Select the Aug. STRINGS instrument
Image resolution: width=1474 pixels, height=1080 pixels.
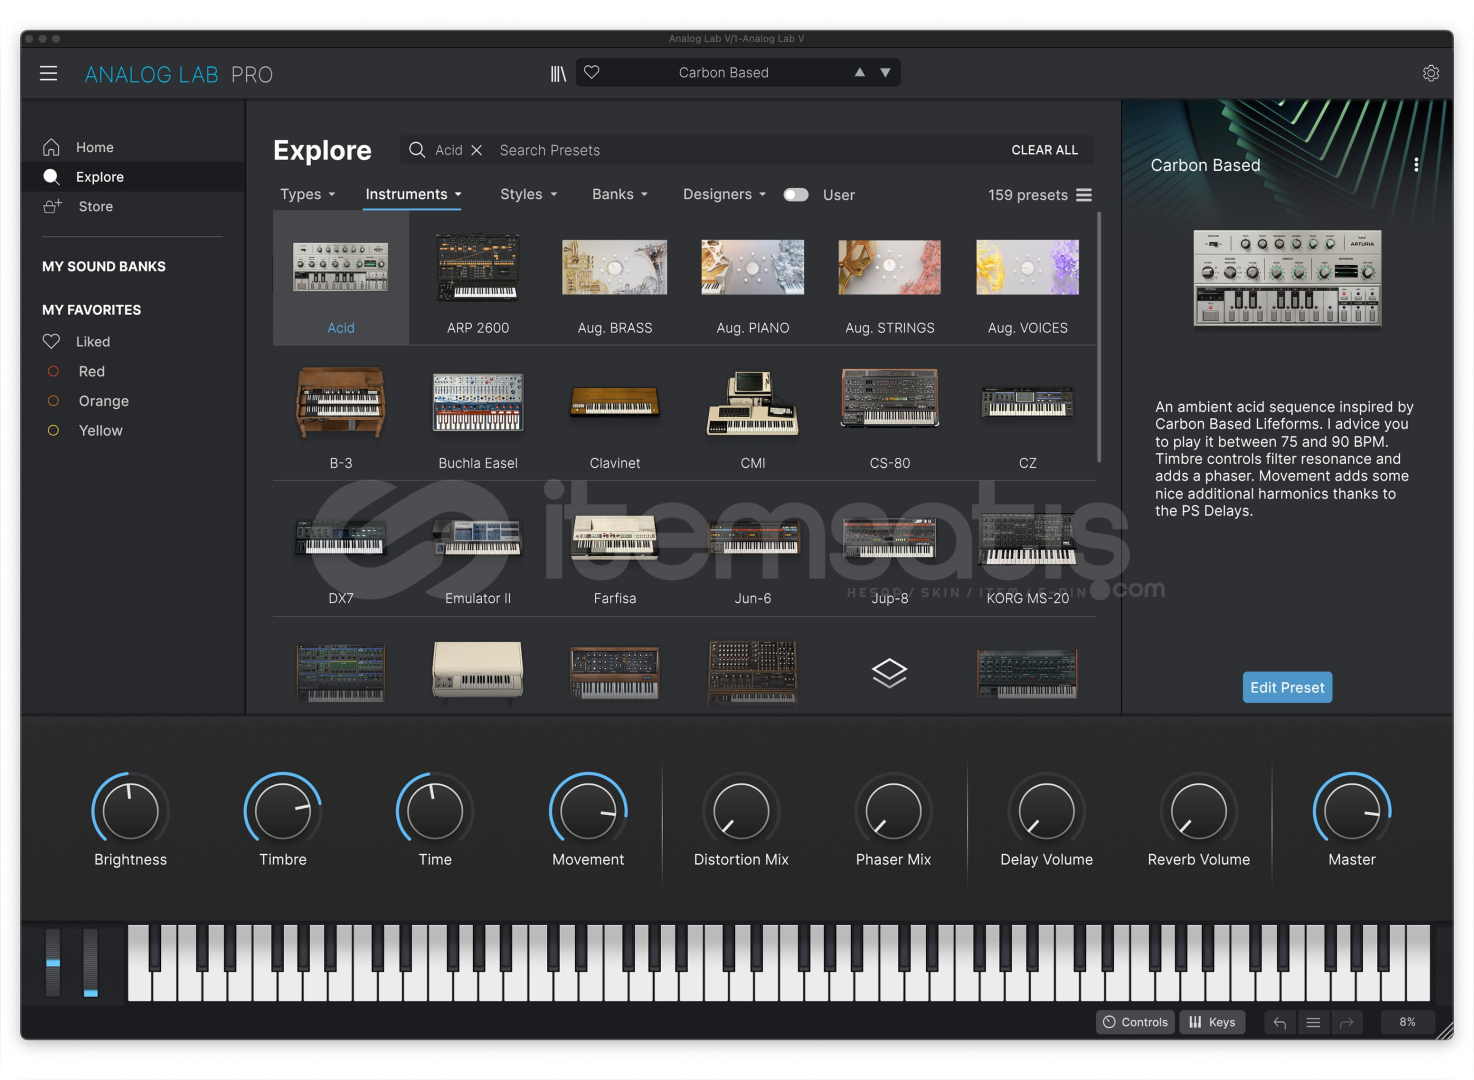pos(890,280)
